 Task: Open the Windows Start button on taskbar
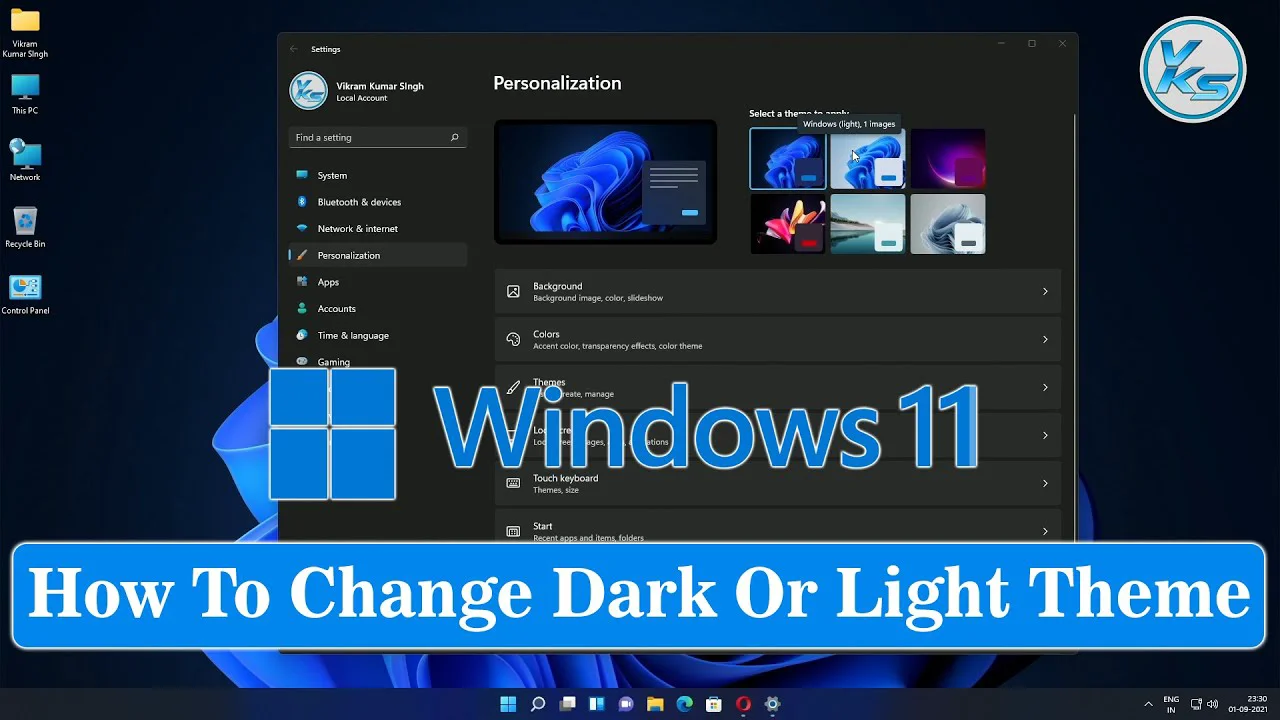(508, 704)
